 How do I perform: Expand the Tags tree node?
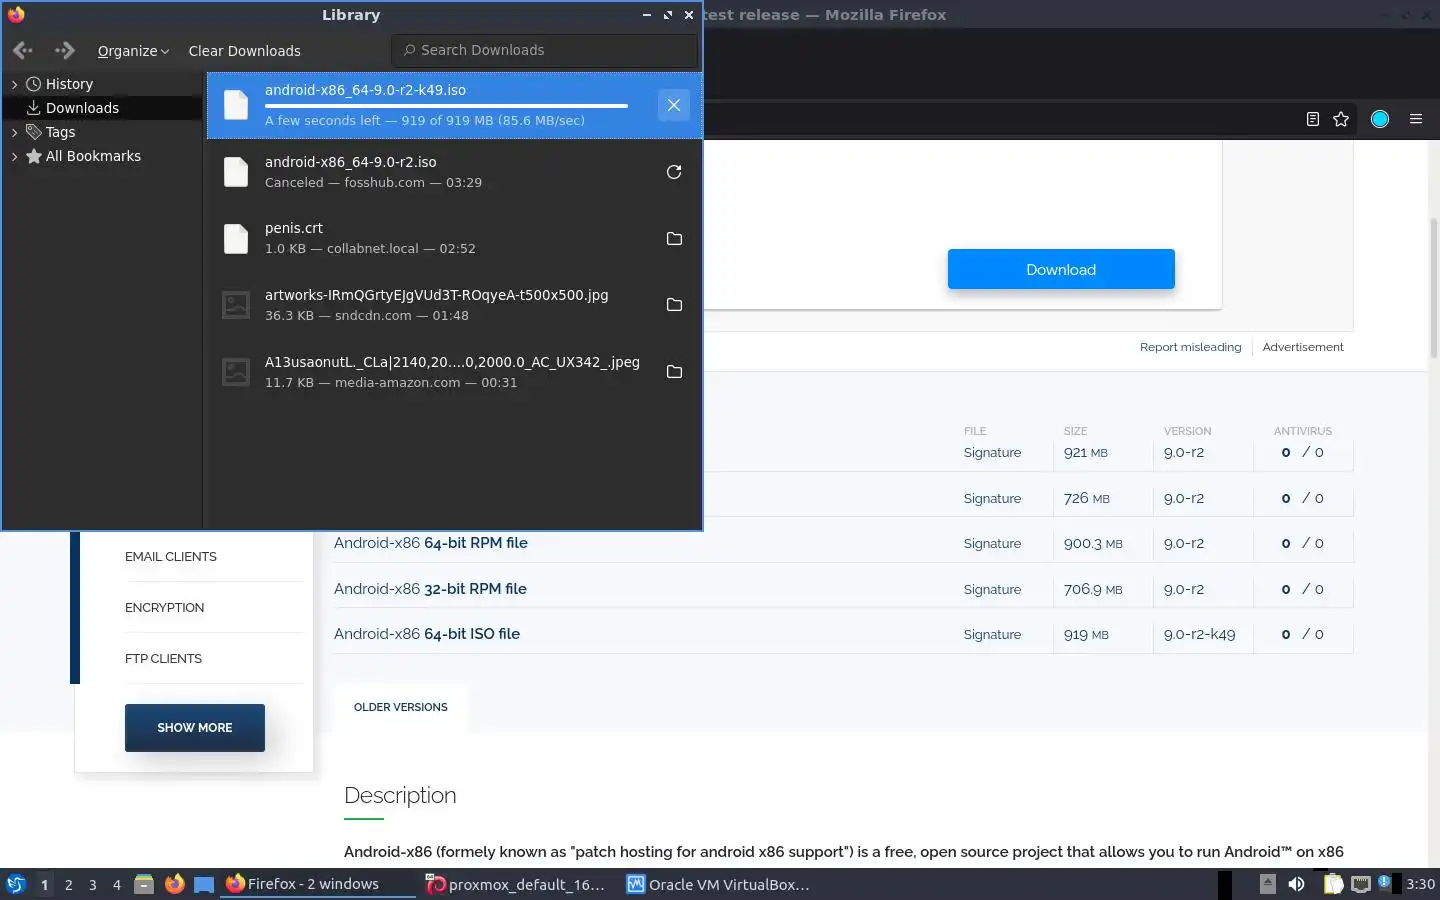click(14, 132)
